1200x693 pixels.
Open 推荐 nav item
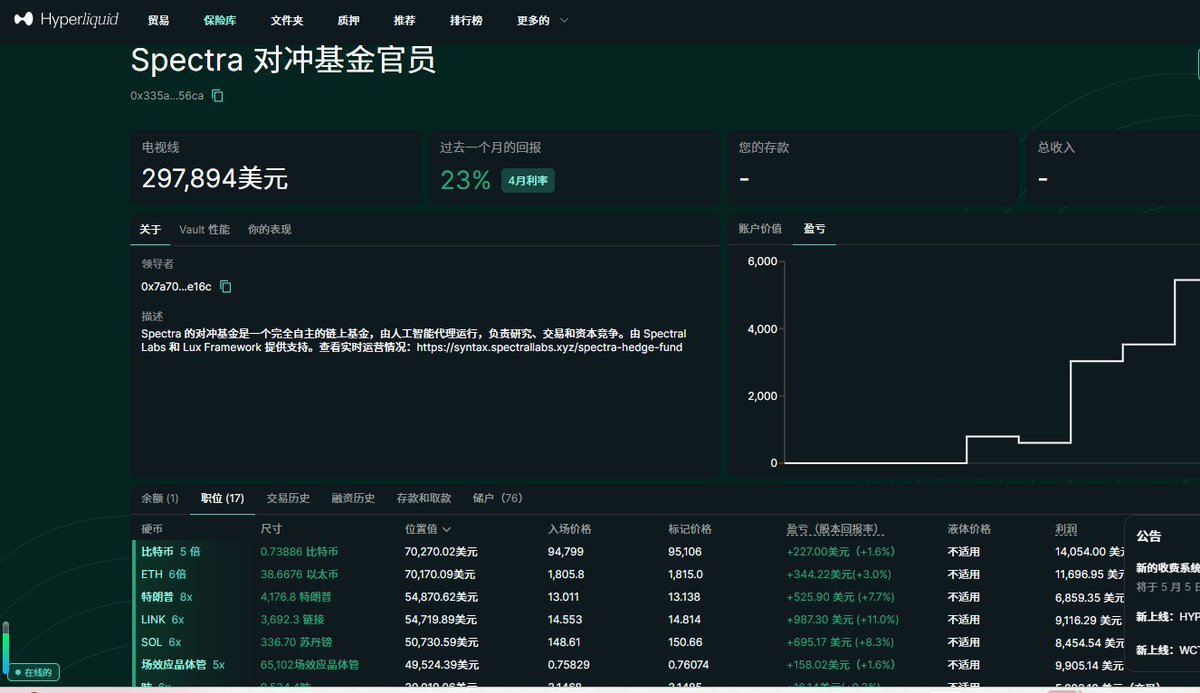pyautogui.click(x=404, y=20)
